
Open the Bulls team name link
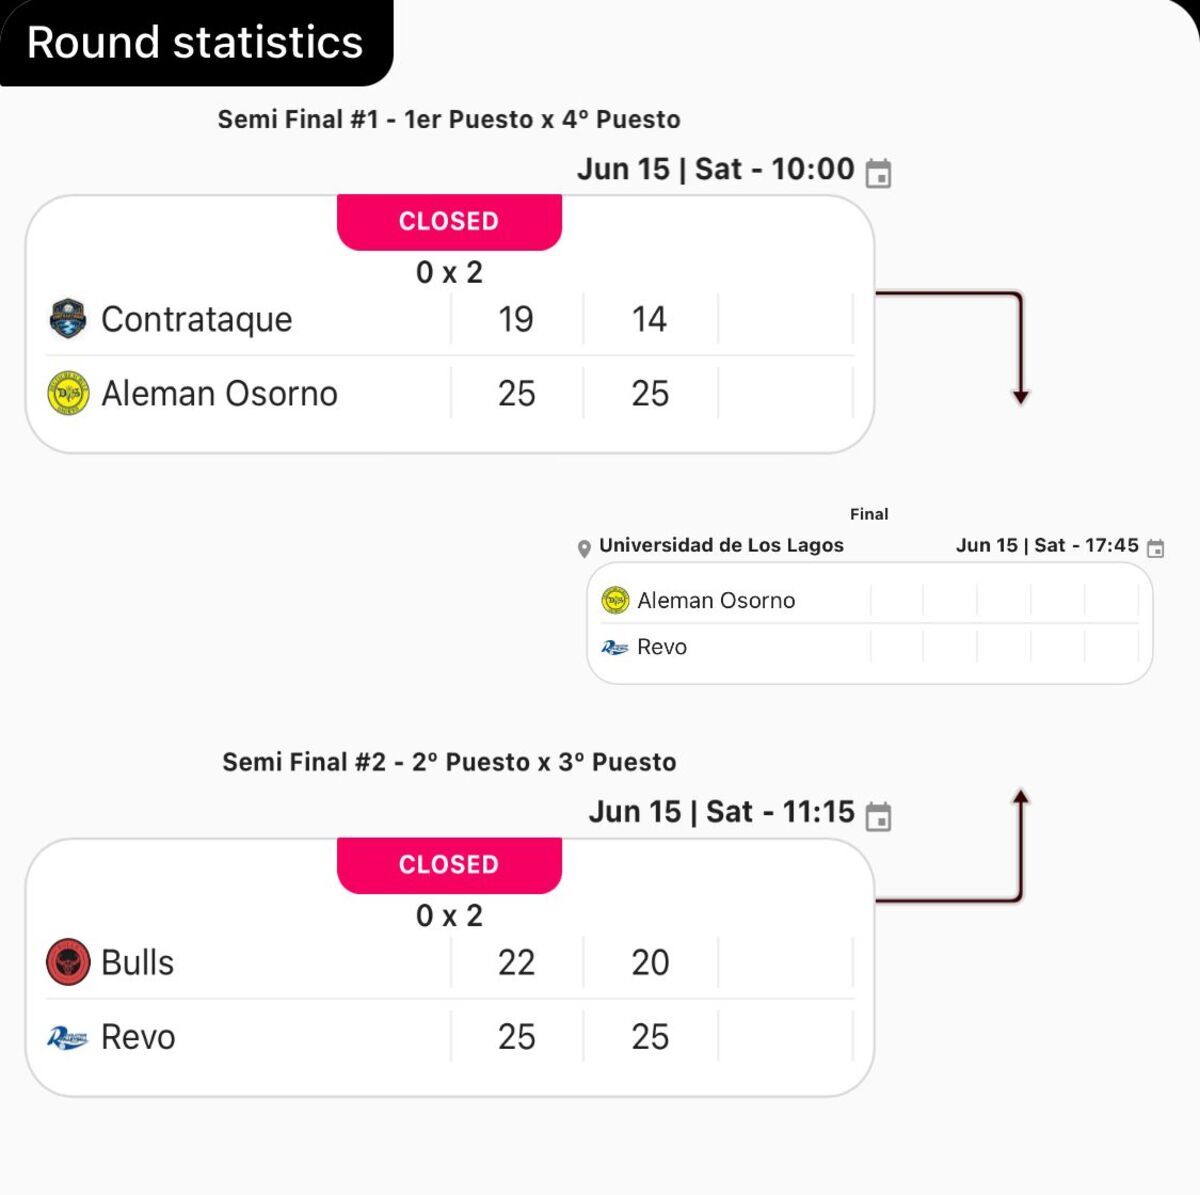pos(138,963)
